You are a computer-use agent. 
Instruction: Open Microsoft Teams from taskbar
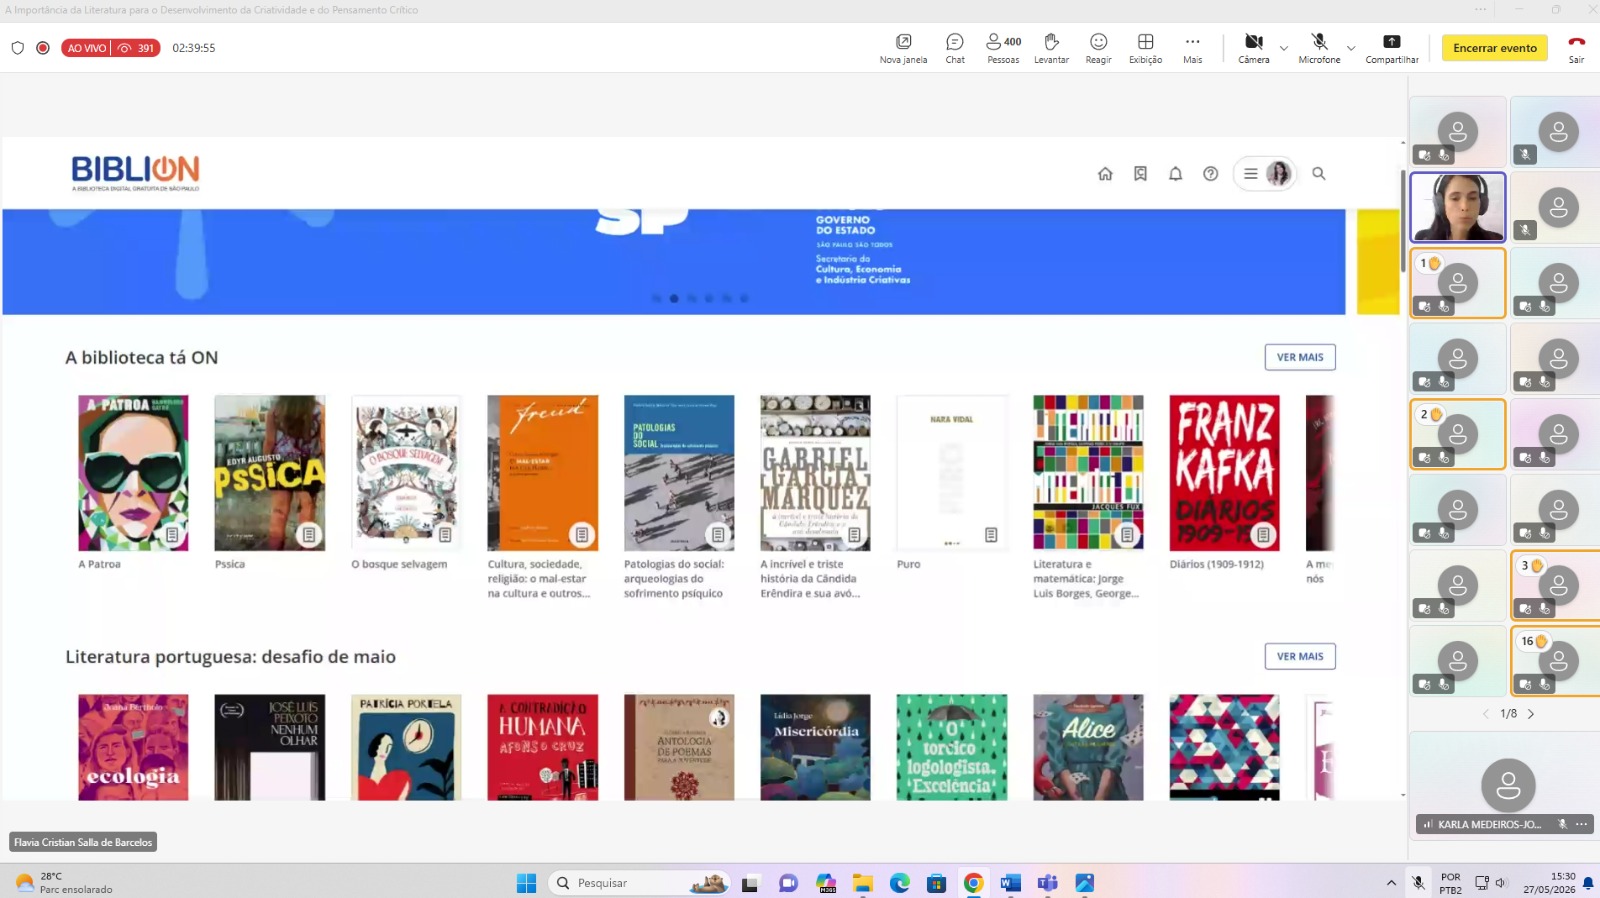click(1047, 883)
